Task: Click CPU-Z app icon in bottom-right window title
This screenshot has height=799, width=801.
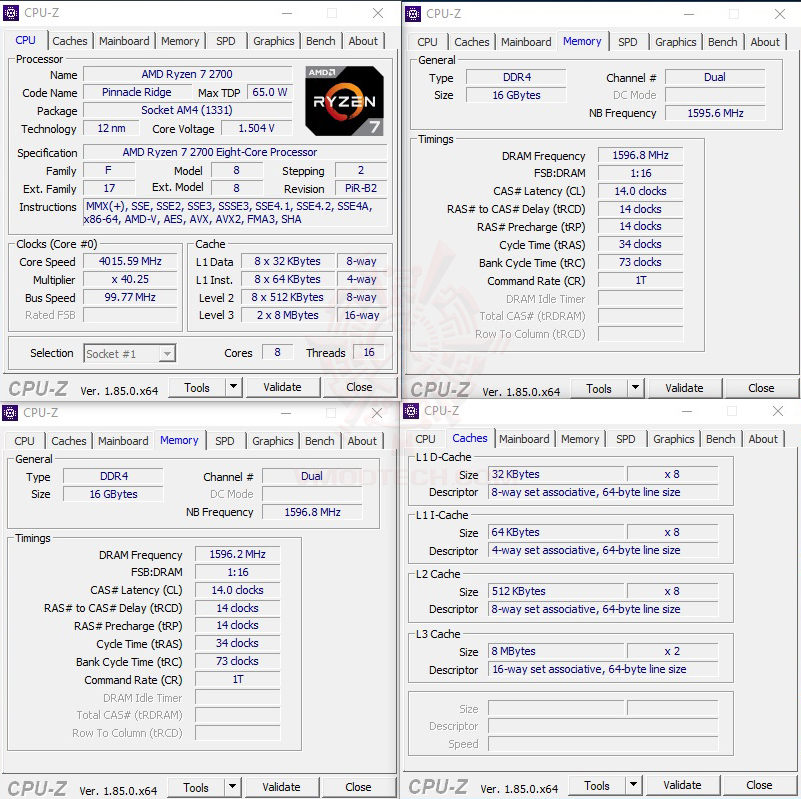Action: 411,411
